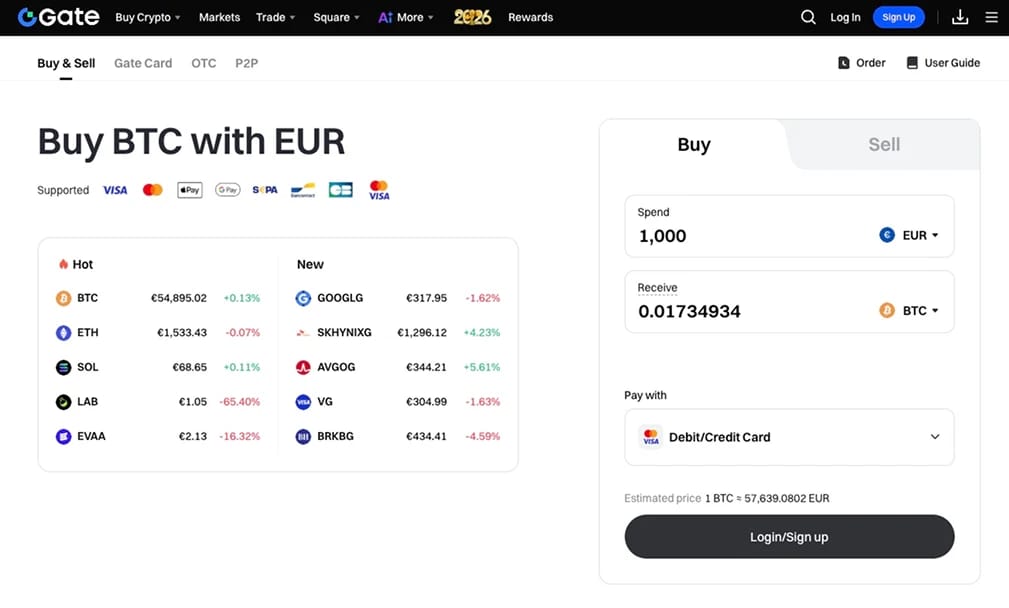Open the User Guide link
The width and height of the screenshot is (1009, 608).
[x=943, y=63]
